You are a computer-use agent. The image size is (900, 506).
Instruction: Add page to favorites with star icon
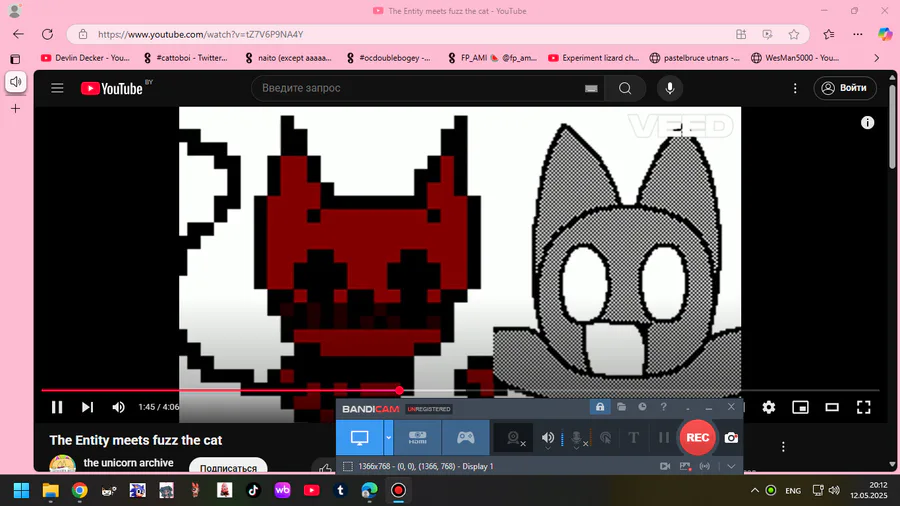[x=794, y=34]
